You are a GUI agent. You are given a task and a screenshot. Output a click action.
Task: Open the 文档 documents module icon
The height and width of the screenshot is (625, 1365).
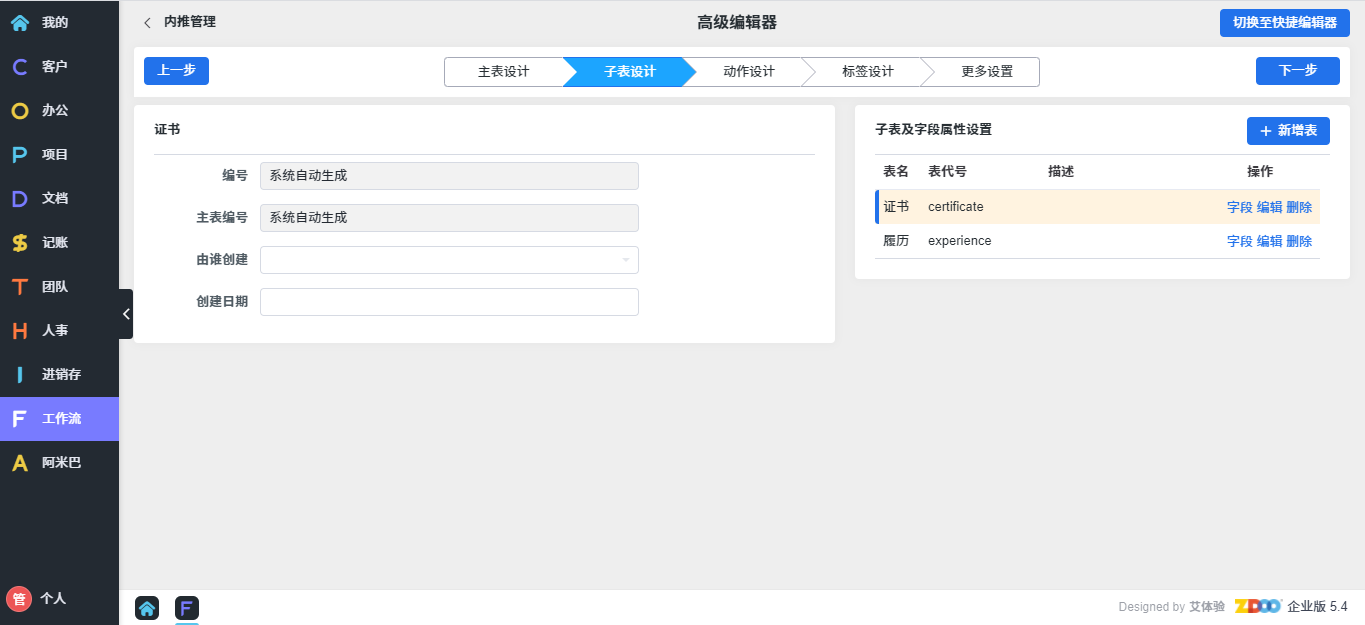(20, 198)
